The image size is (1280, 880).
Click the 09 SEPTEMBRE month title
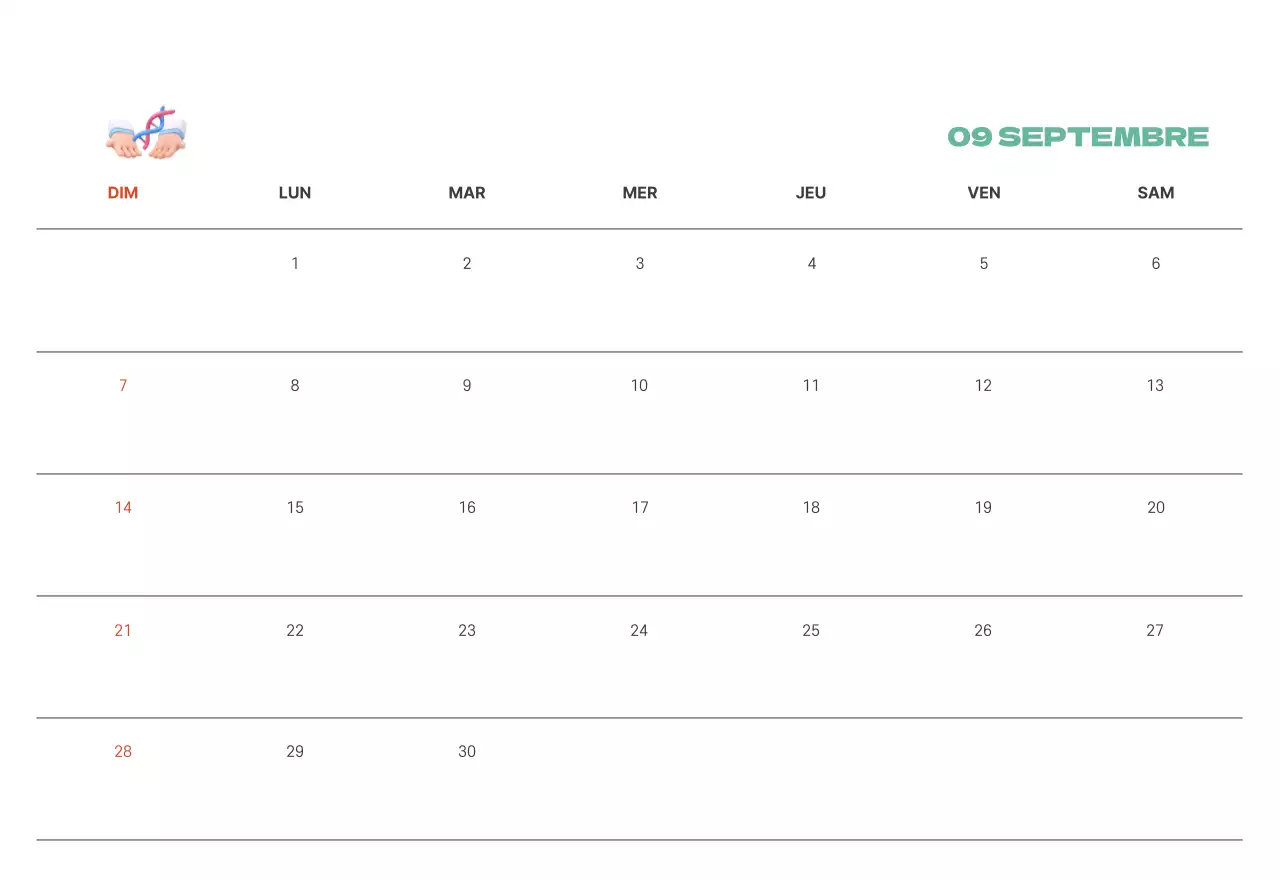(1078, 137)
